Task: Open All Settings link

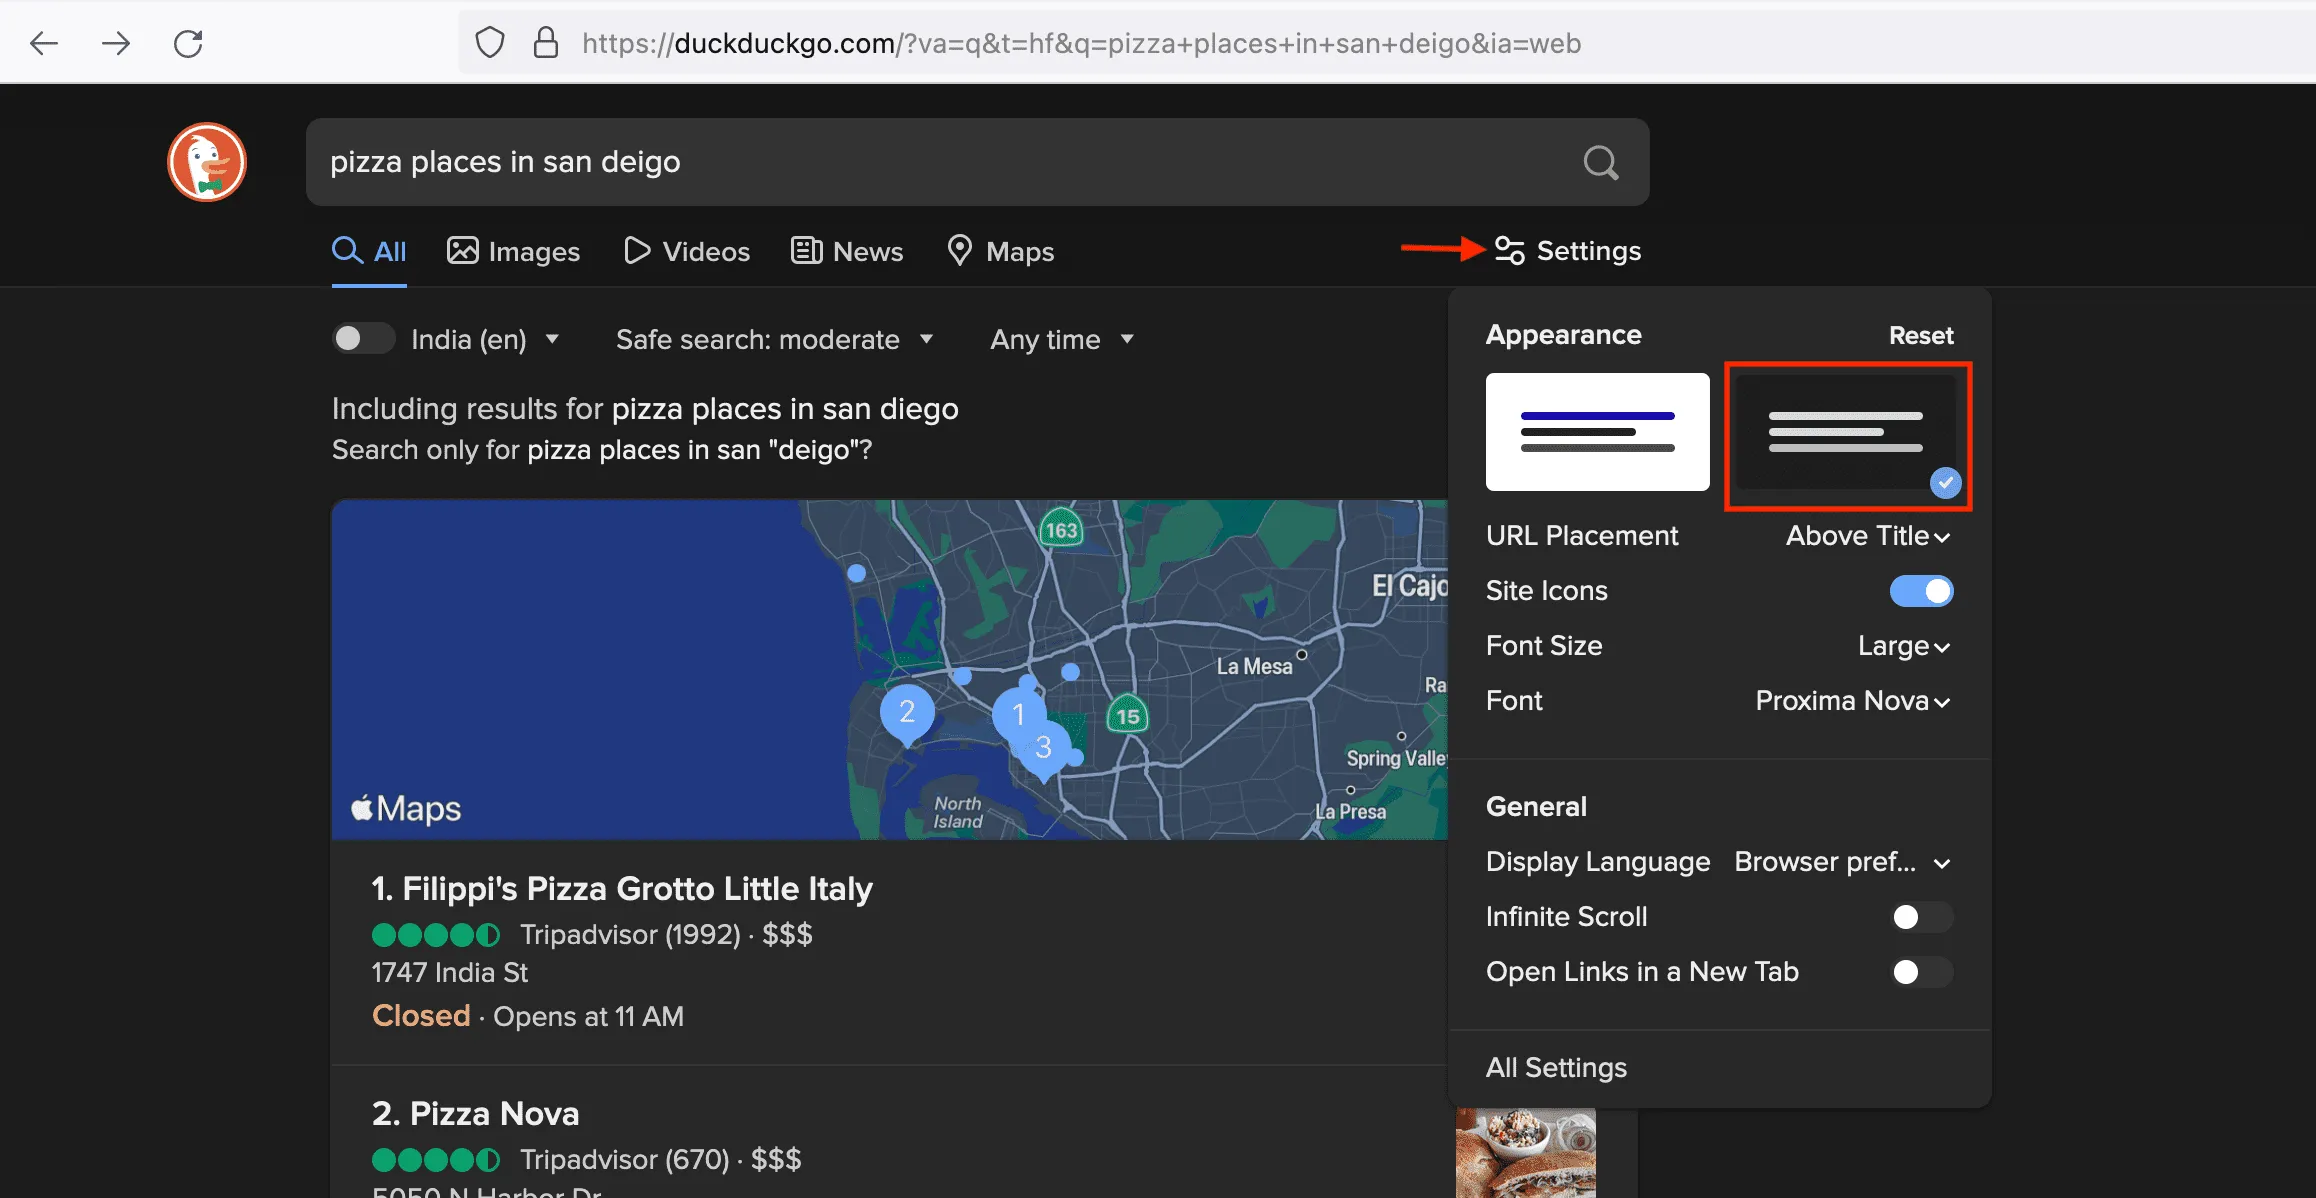Action: click(1556, 1067)
